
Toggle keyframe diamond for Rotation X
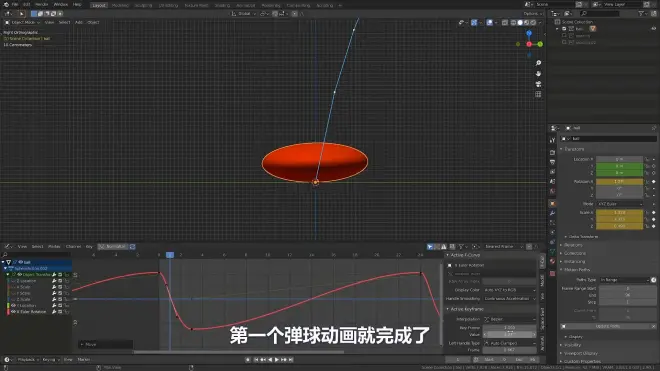[x=654, y=181]
